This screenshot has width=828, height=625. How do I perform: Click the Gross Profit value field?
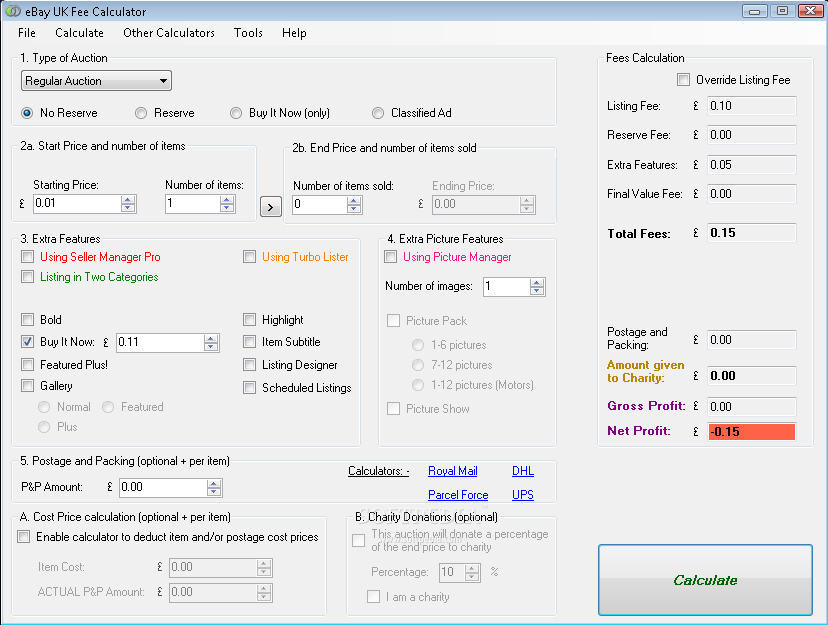pos(751,406)
